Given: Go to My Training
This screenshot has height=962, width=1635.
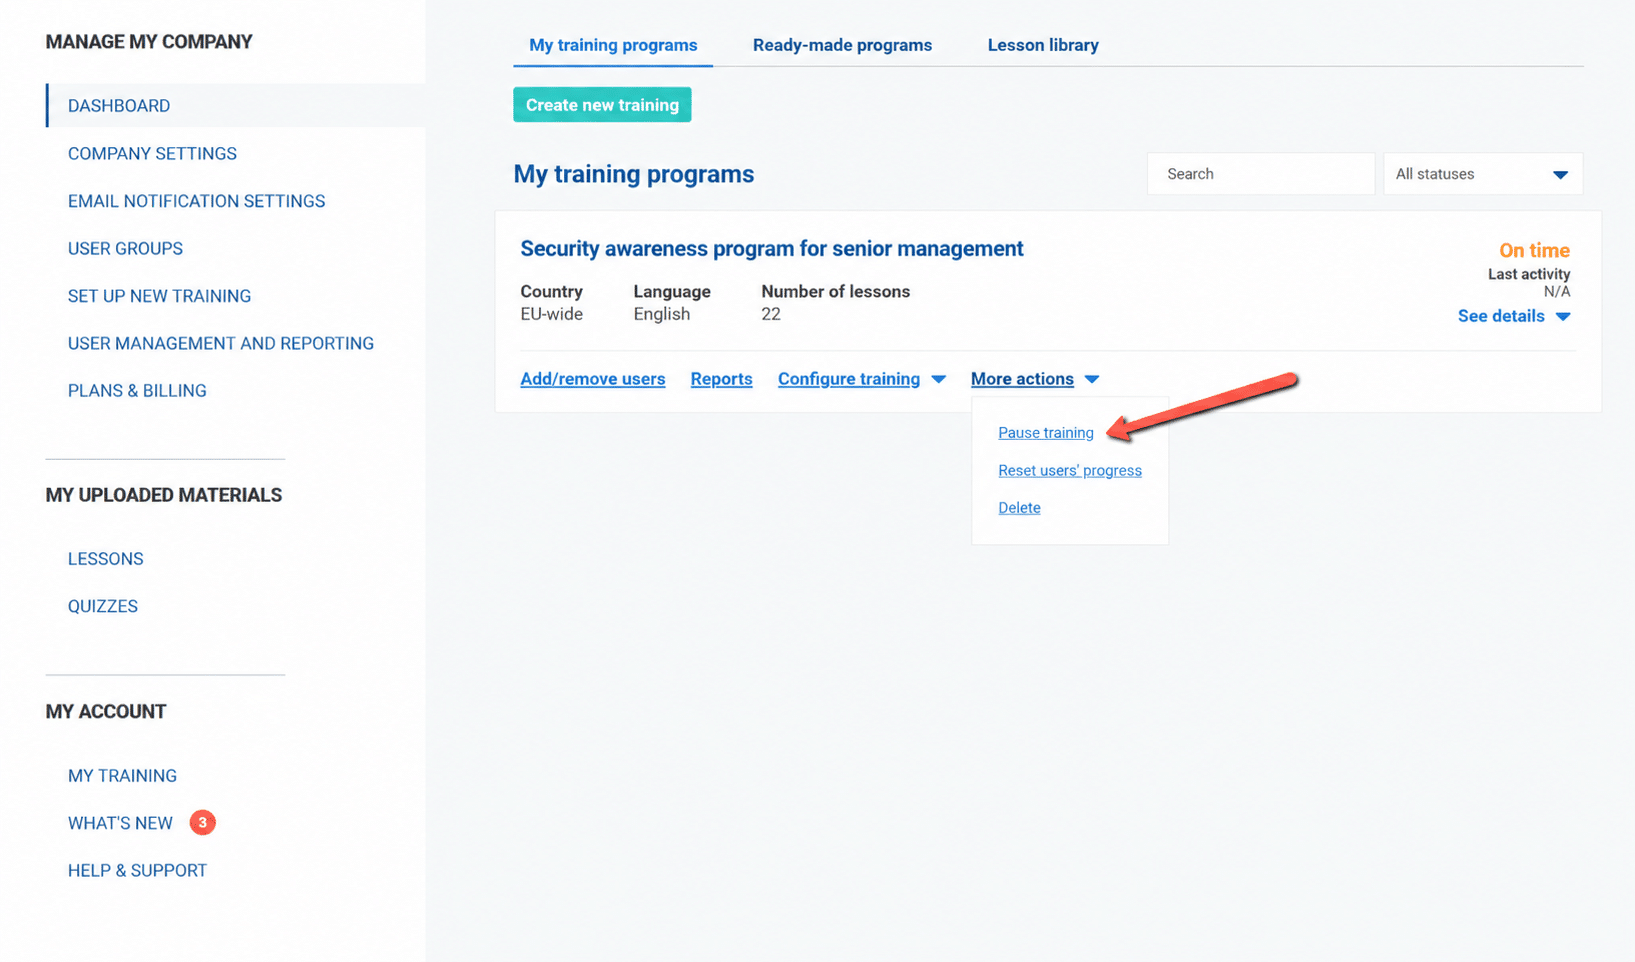Looking at the screenshot, I should click(x=122, y=776).
